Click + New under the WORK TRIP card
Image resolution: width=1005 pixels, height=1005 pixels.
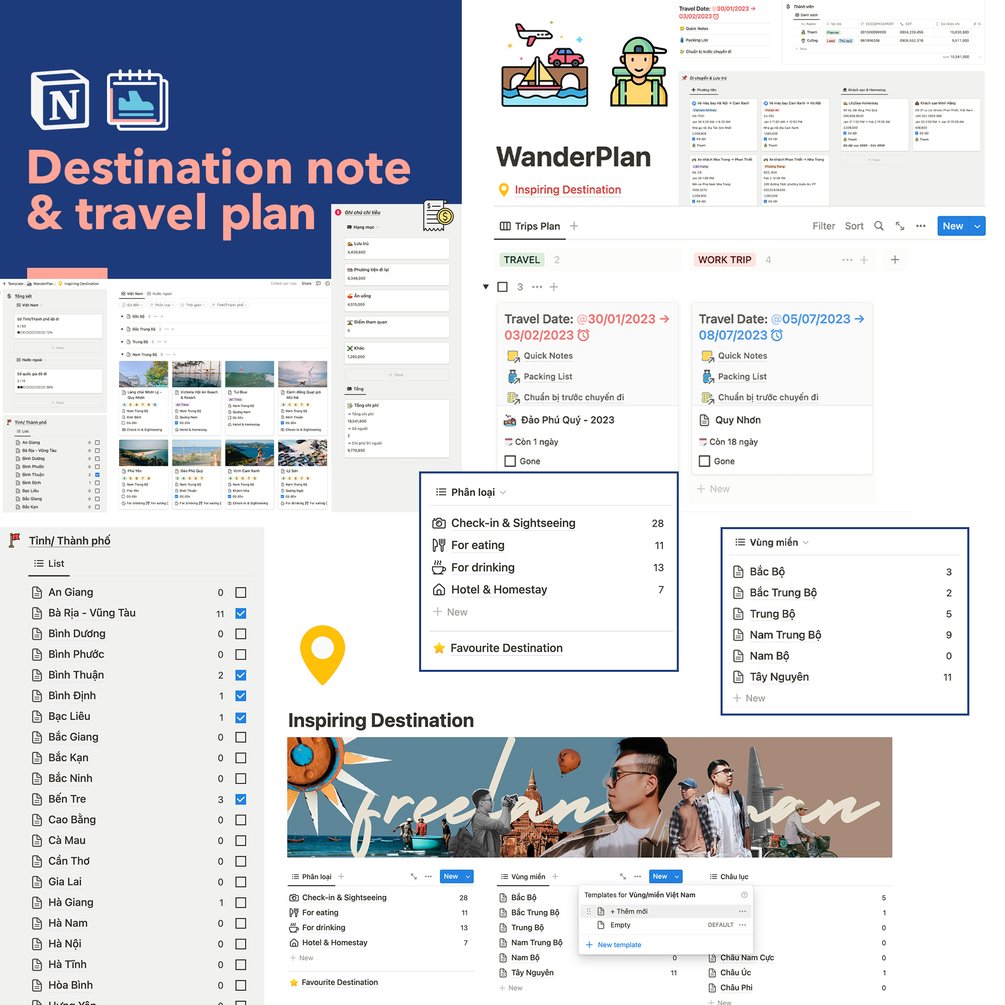click(x=713, y=488)
